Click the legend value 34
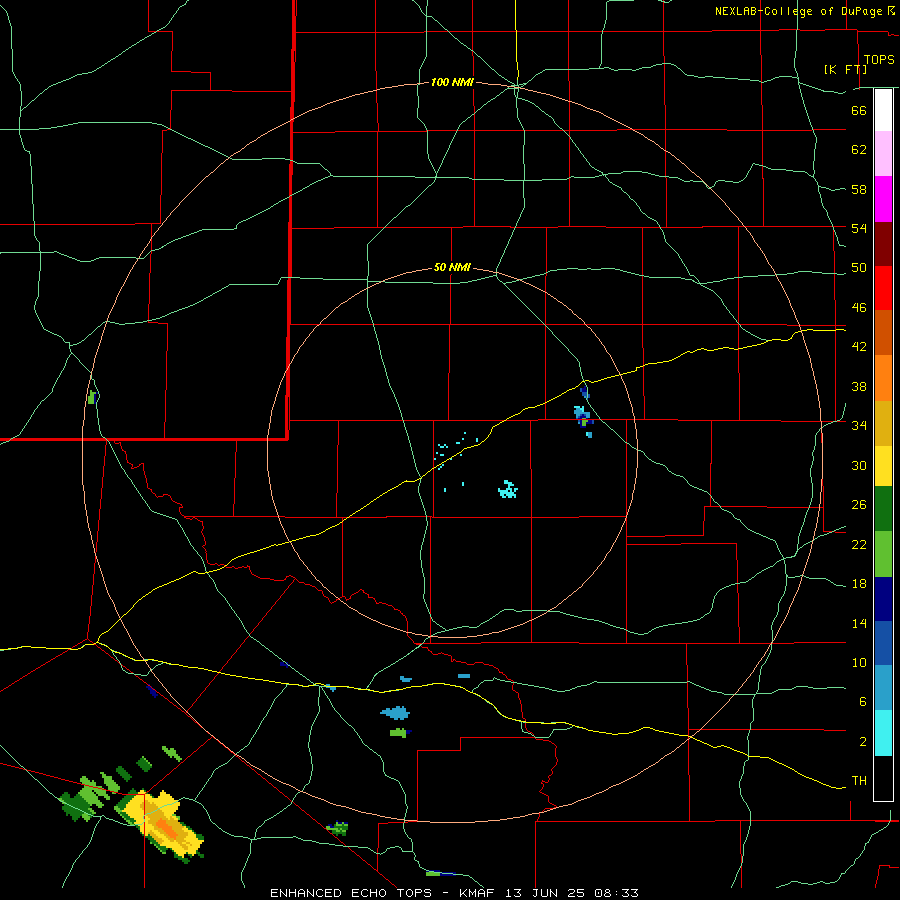 (859, 426)
